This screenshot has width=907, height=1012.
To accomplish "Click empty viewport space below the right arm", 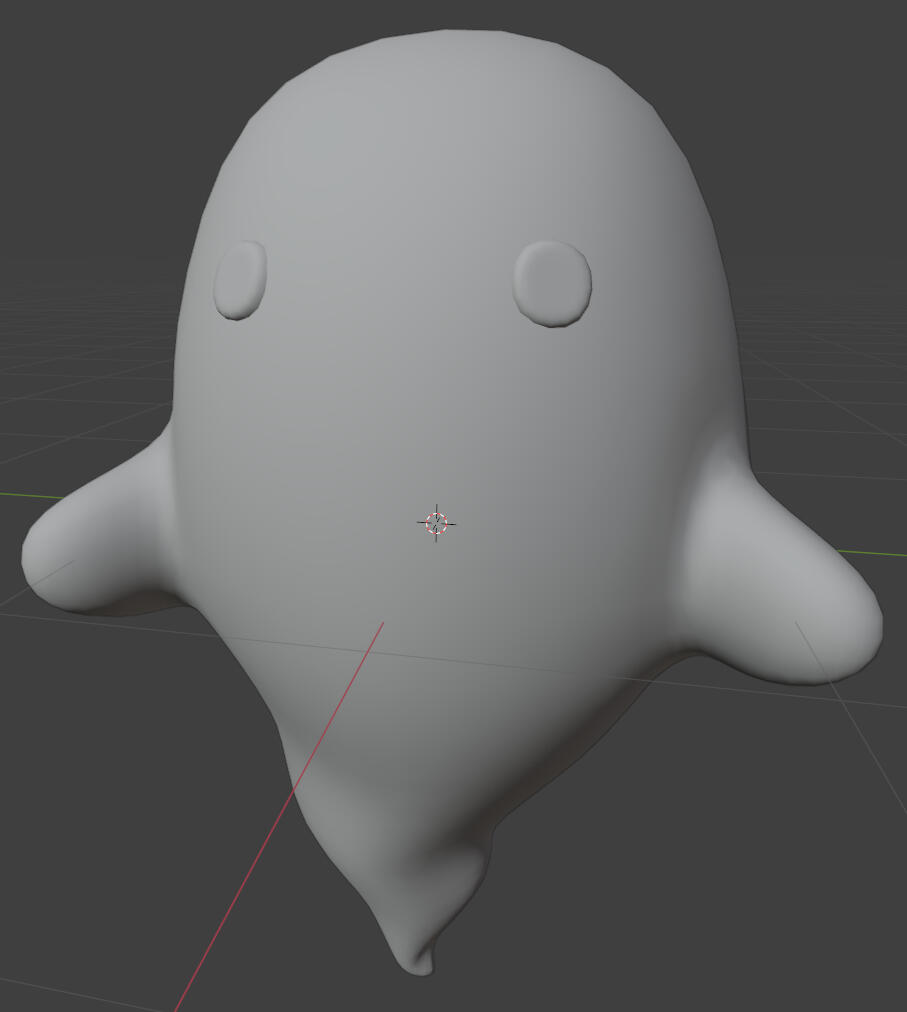I will tap(780, 850).
